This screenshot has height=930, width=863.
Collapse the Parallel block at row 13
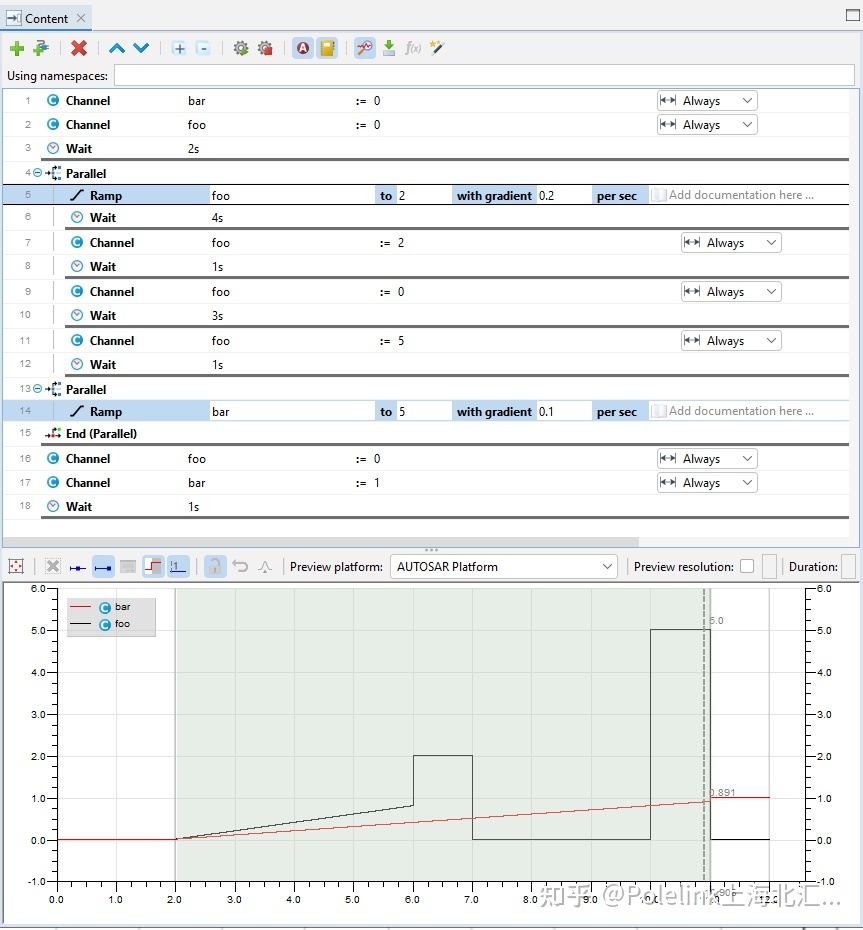[x=38, y=389]
